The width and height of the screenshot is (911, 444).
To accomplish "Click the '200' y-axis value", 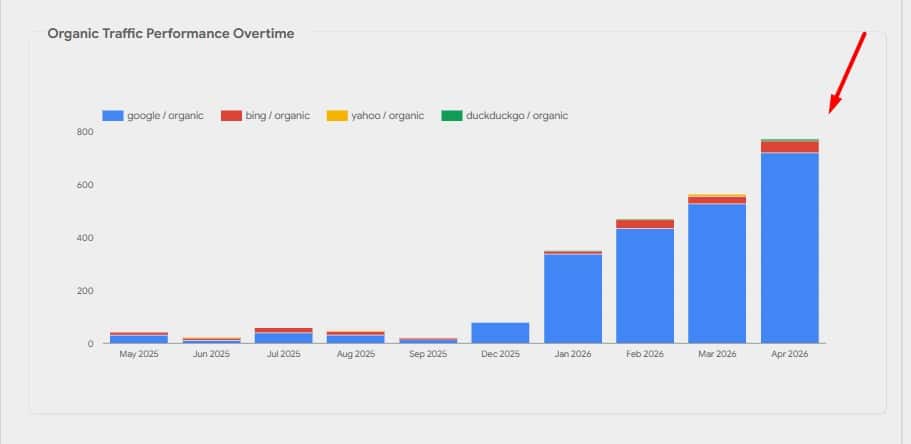I will (x=85, y=291).
